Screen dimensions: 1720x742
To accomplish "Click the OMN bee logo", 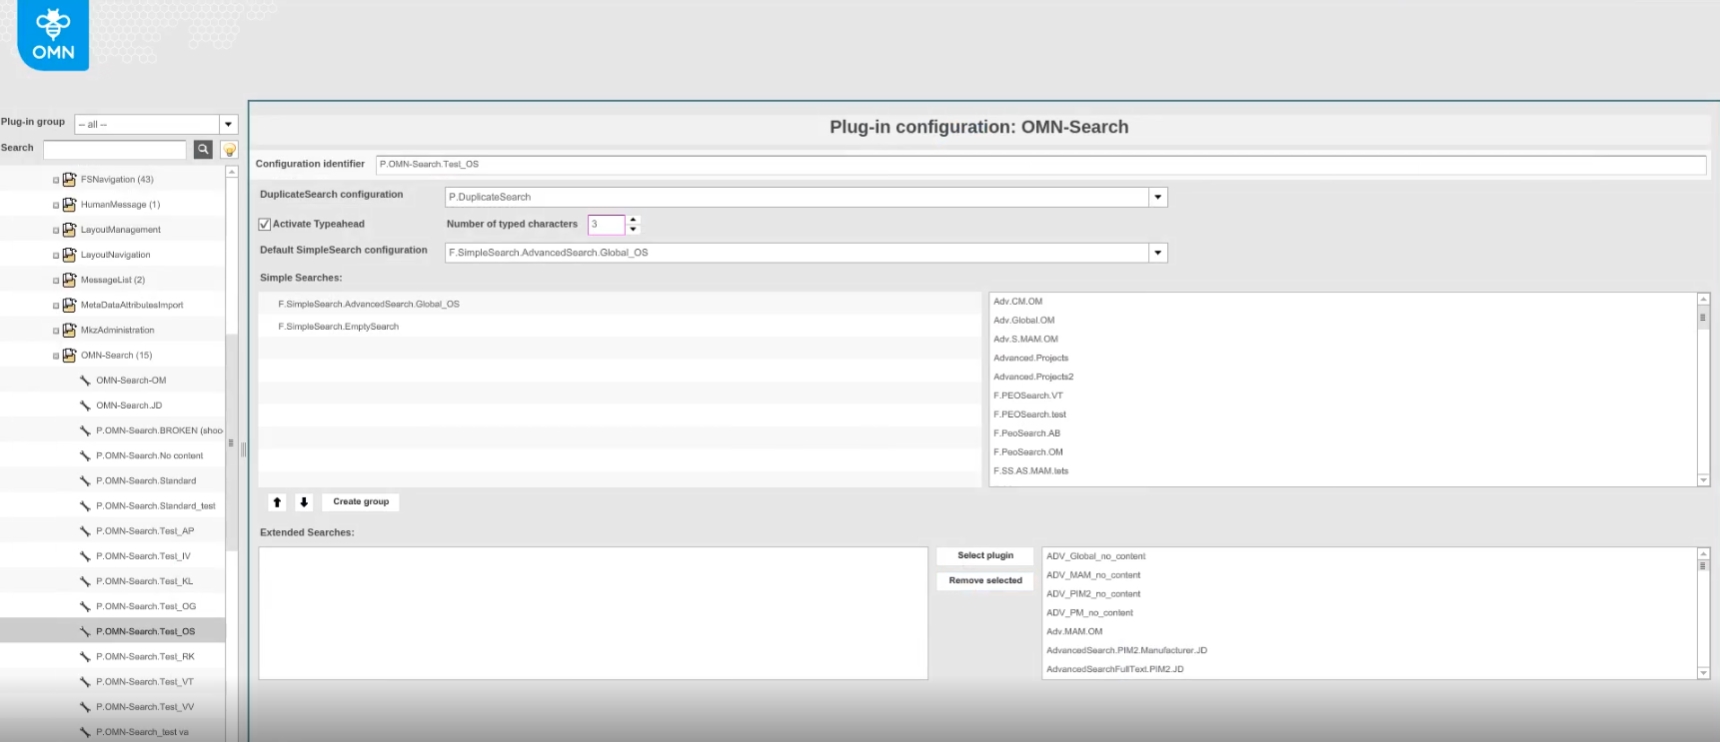I will pyautogui.click(x=53, y=35).
